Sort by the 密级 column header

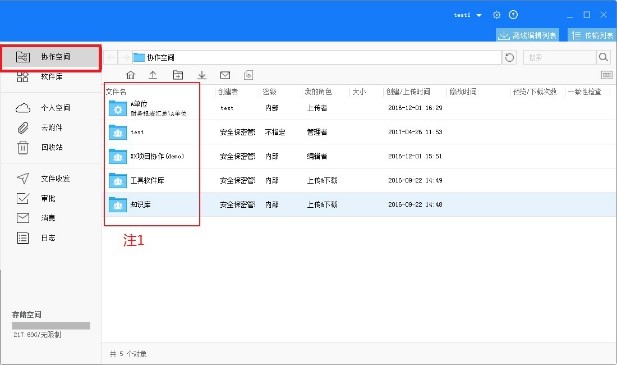[270, 92]
